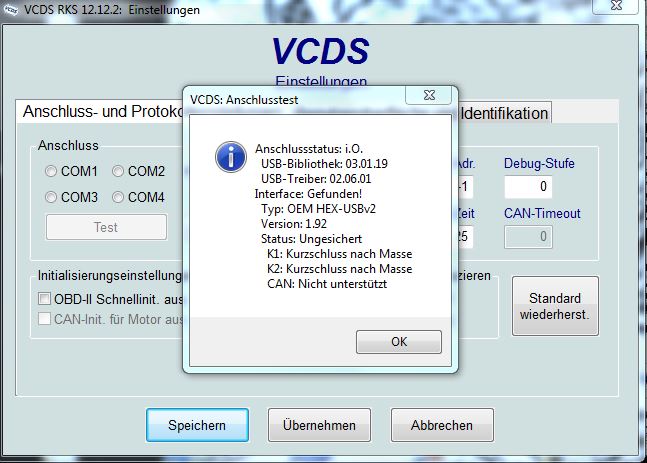Close the VCDS Einstellungen main window
Screen dimensions: 647x463
pos(616,6)
